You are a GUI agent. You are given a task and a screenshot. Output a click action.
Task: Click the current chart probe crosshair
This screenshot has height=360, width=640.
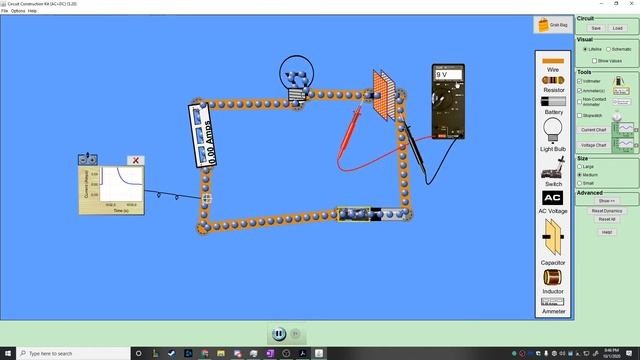[207, 198]
